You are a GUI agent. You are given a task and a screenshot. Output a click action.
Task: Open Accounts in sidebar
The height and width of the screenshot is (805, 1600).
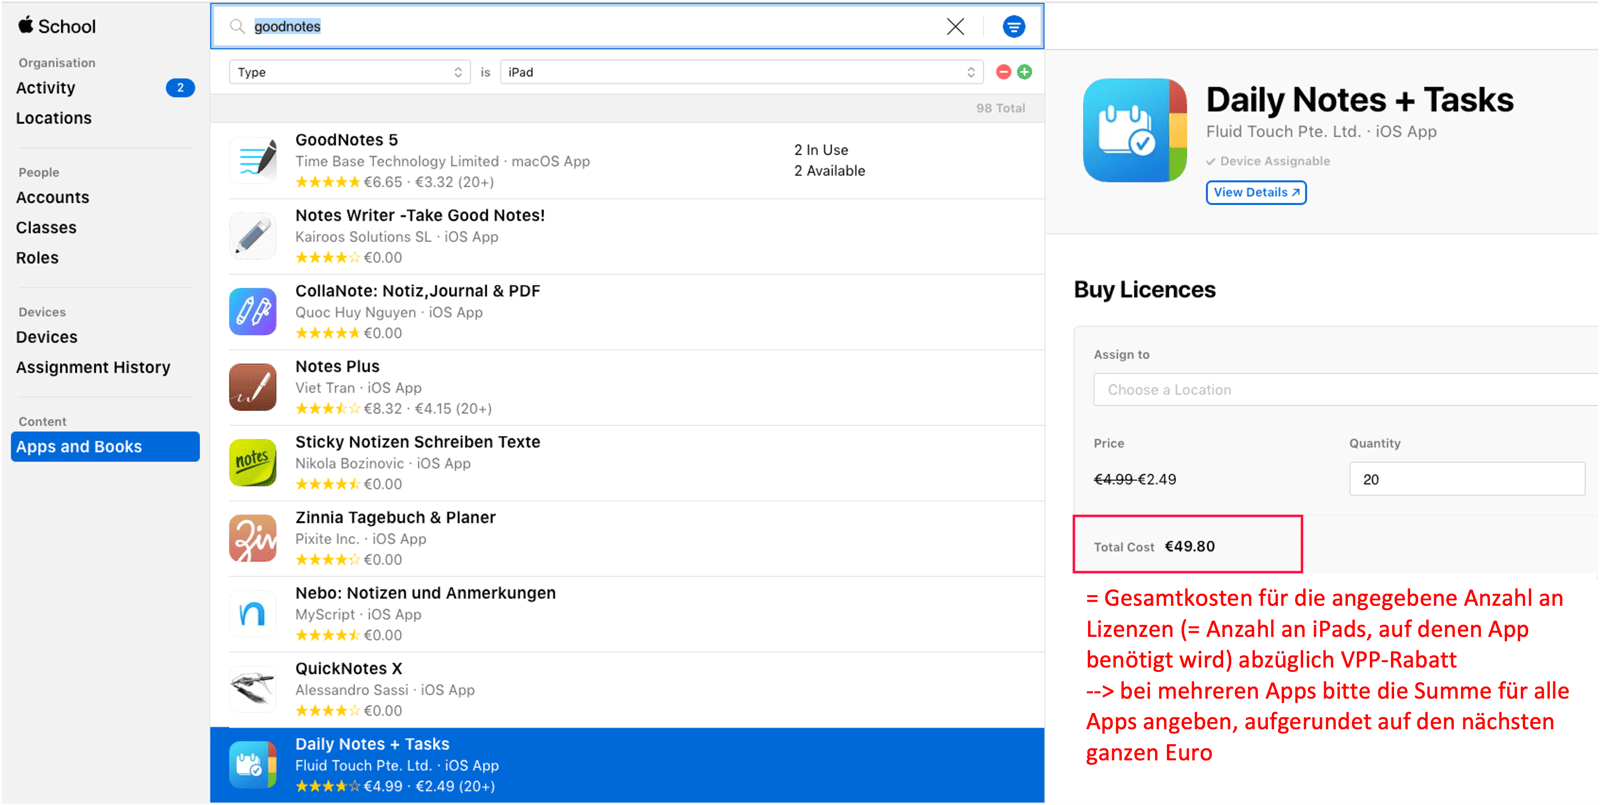tap(52, 198)
